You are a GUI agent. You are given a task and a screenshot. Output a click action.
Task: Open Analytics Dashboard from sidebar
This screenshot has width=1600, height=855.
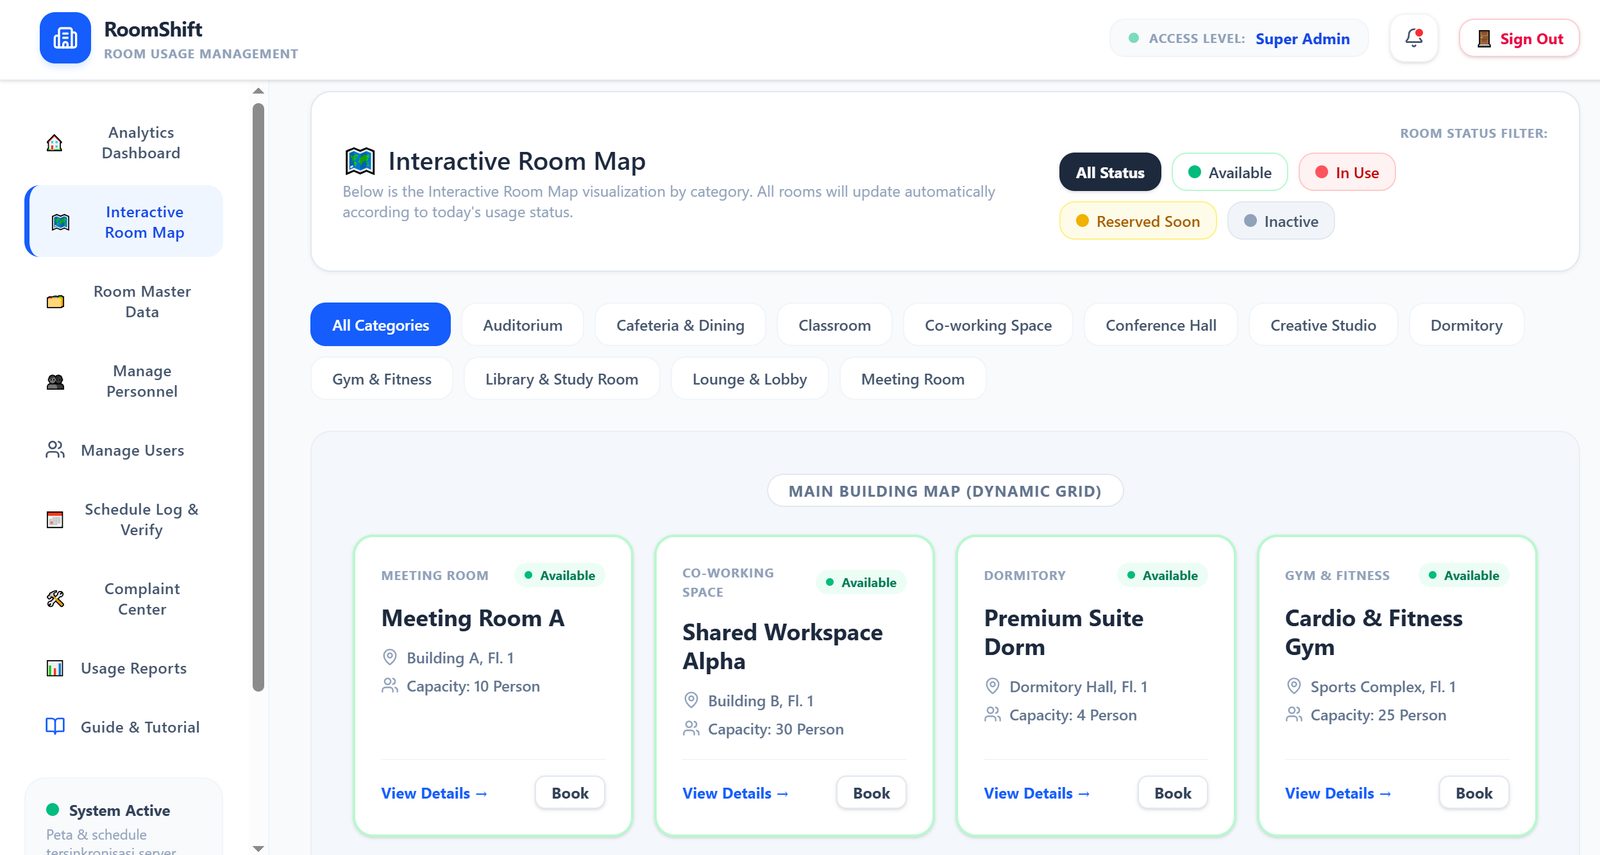(x=124, y=143)
